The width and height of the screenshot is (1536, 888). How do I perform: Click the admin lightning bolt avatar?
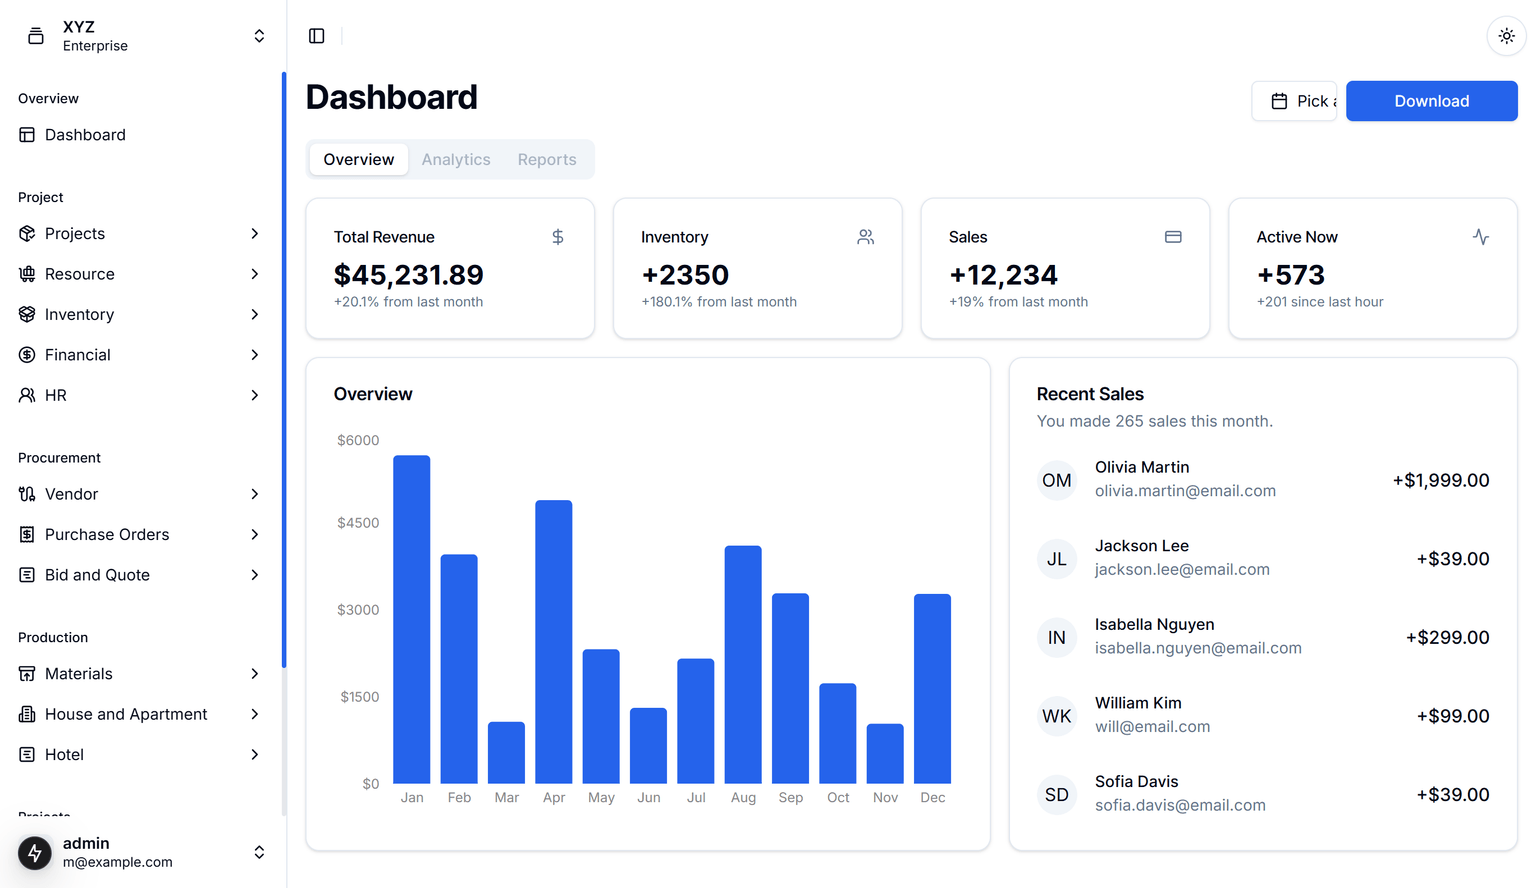click(35, 852)
